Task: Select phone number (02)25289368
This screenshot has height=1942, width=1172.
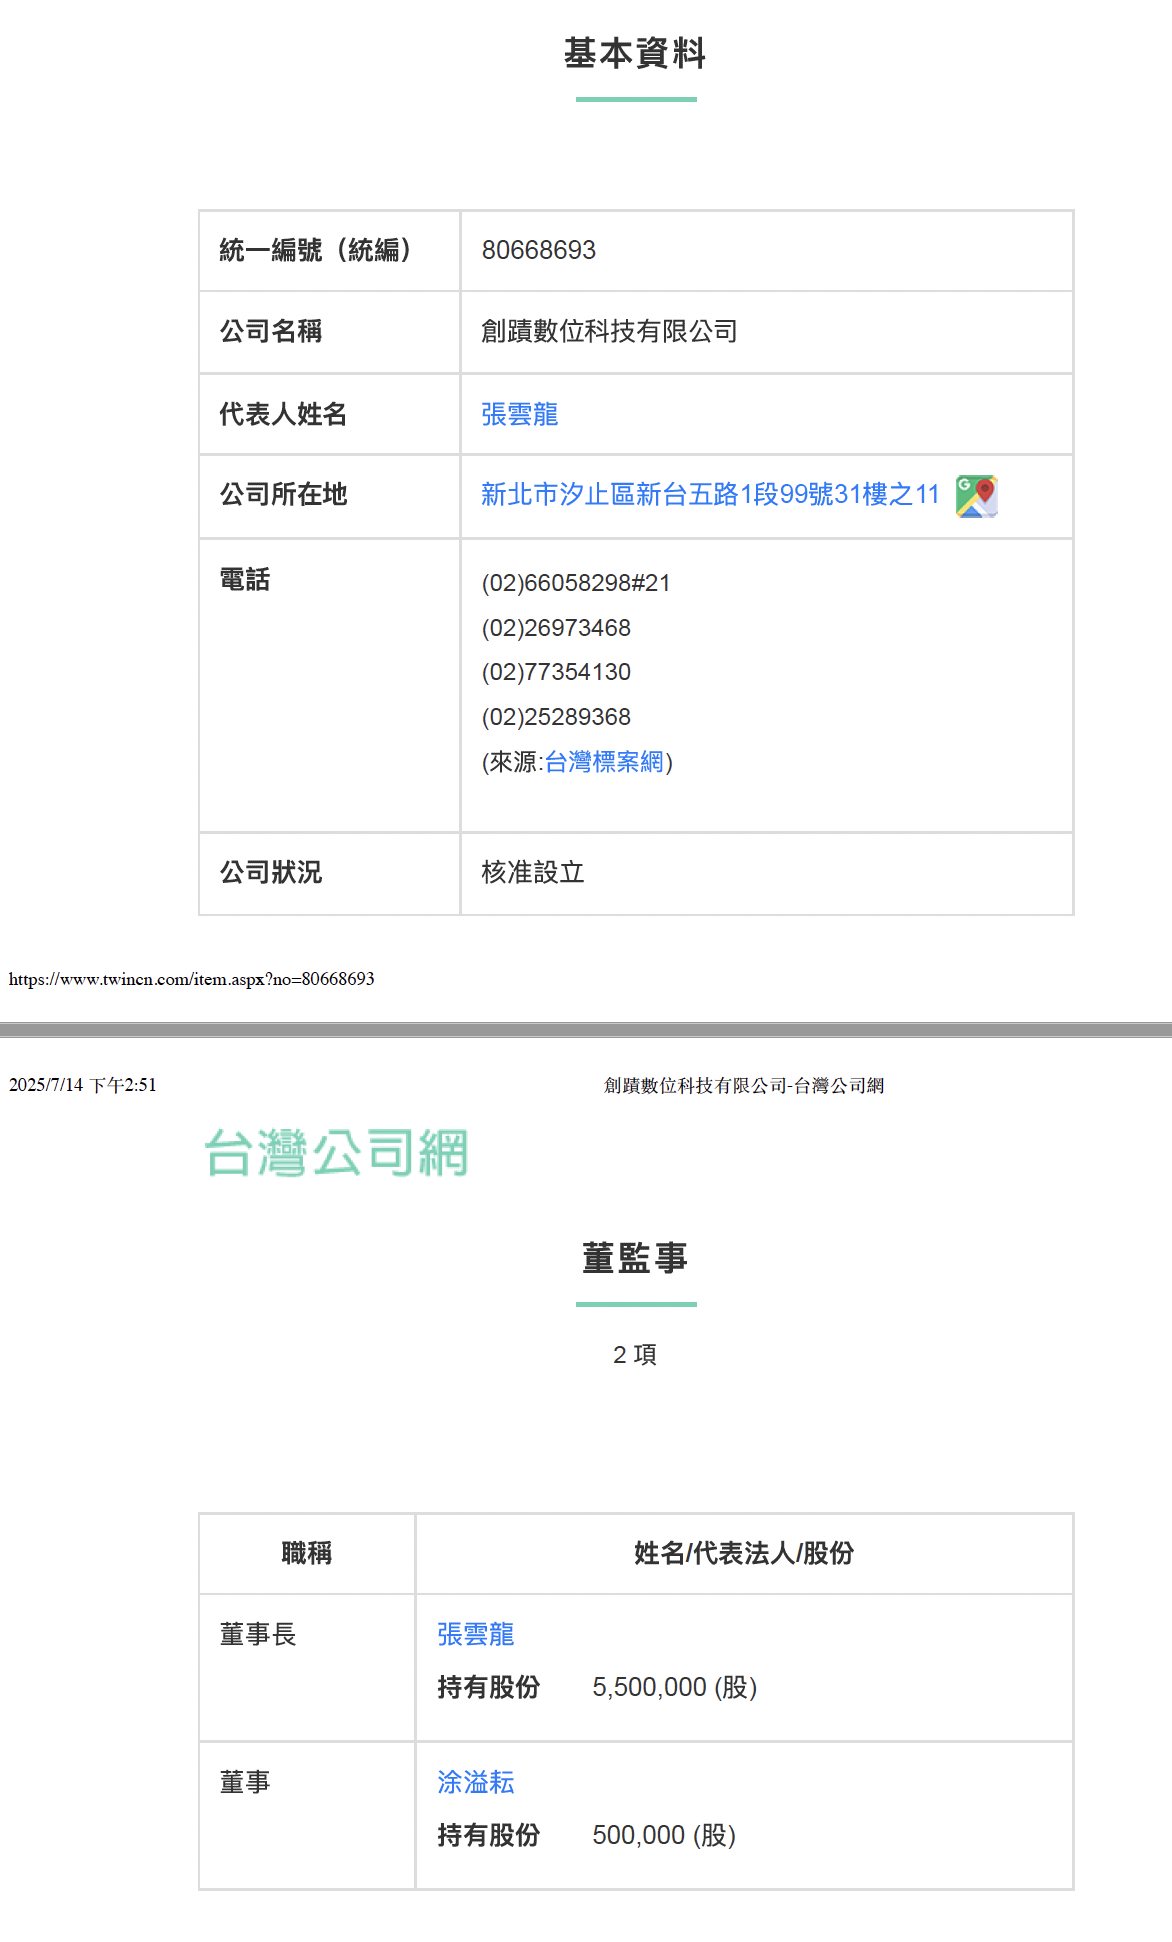Action: click(x=556, y=717)
